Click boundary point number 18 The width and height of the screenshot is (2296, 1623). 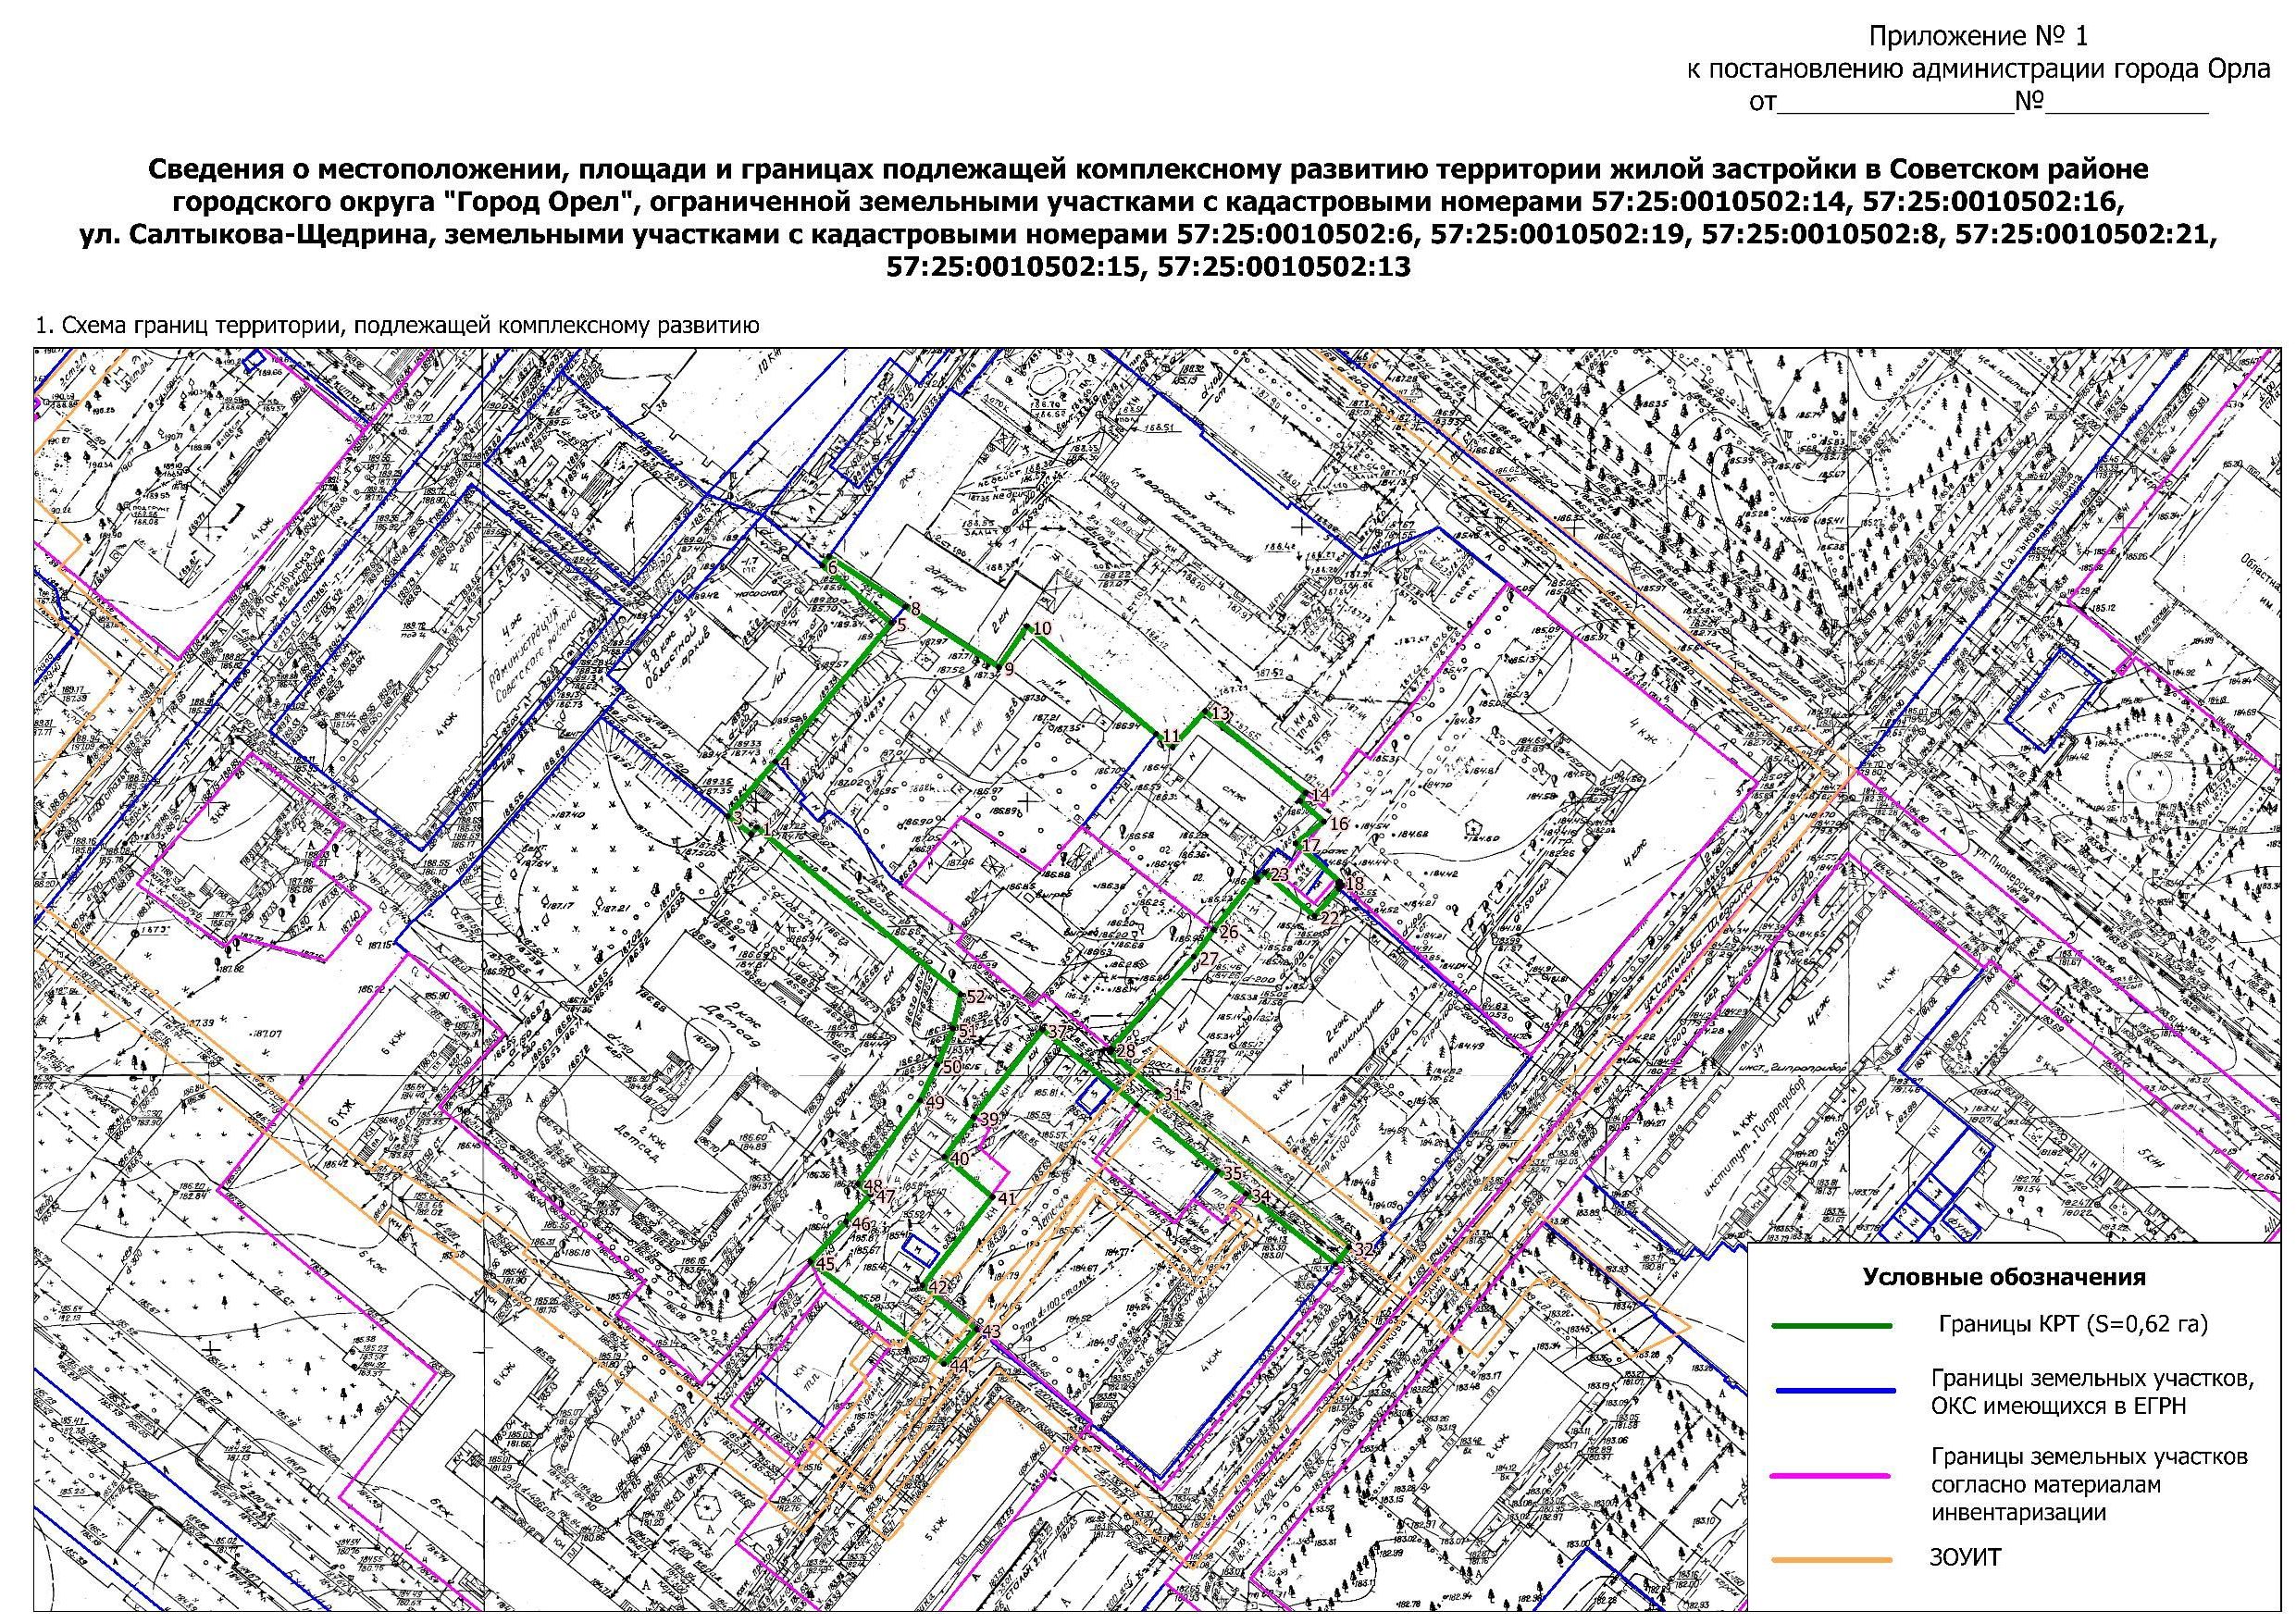1354,884
